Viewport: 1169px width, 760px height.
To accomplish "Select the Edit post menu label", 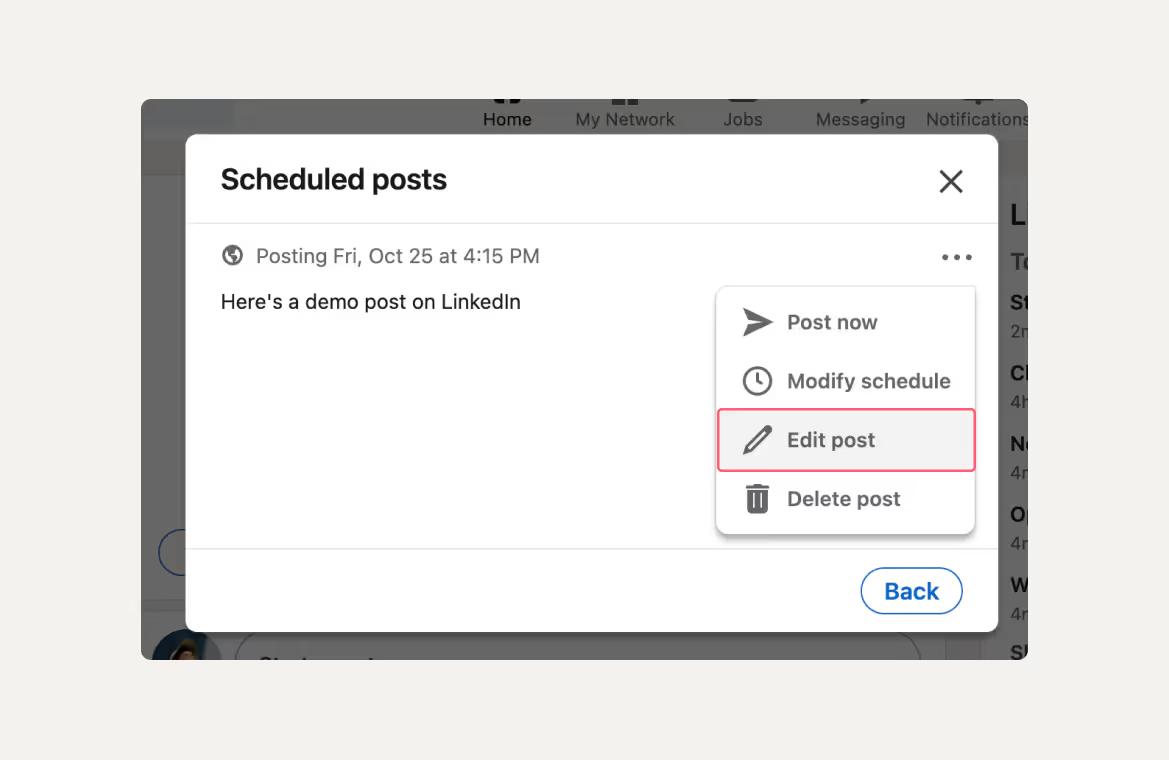I will click(x=831, y=440).
